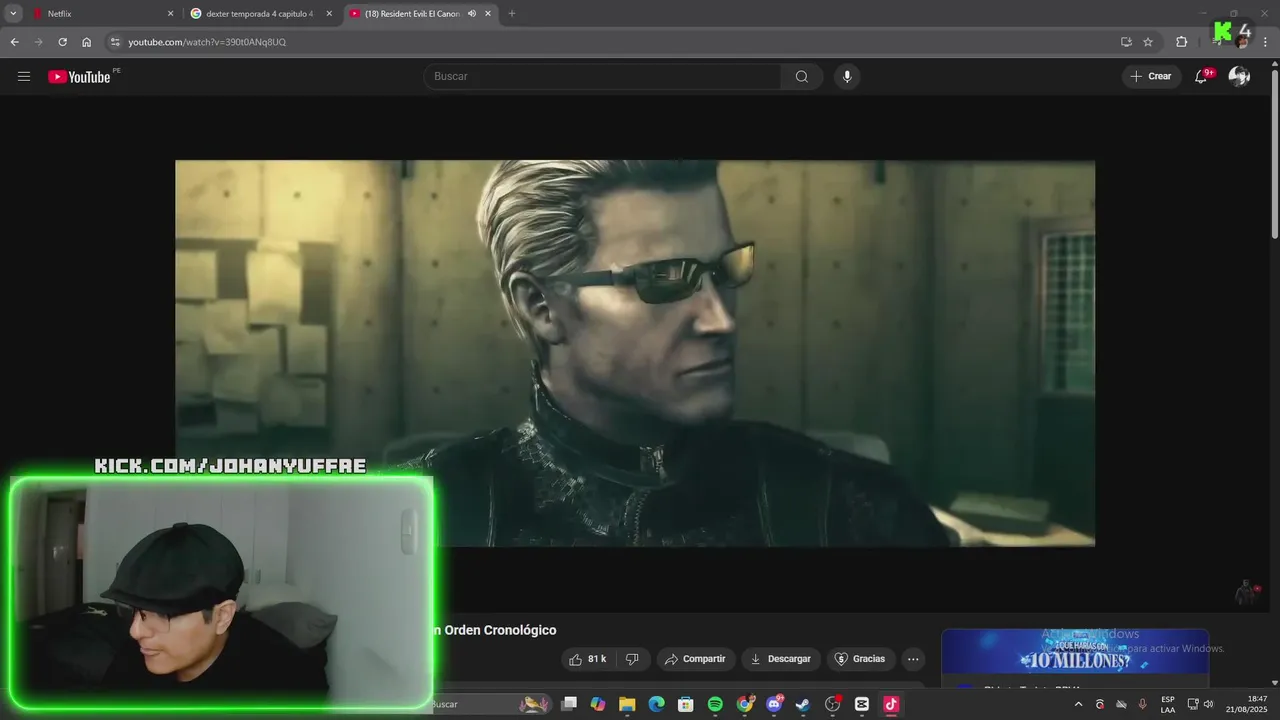Close the Netflix tab

(170, 14)
